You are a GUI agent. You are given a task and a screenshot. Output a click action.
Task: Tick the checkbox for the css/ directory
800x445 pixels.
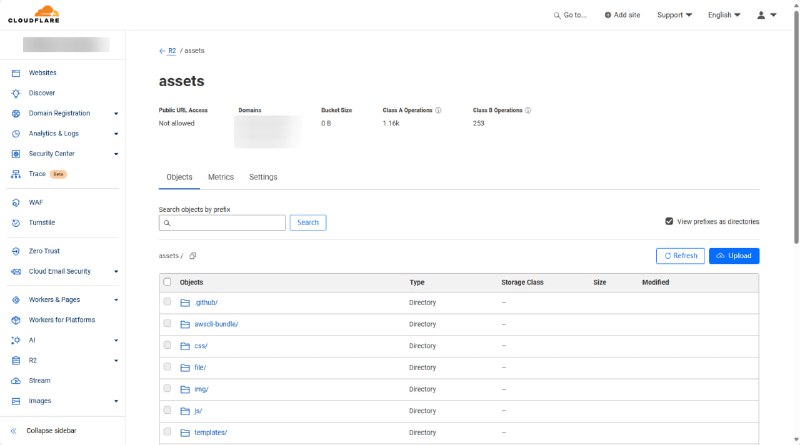[167, 346]
